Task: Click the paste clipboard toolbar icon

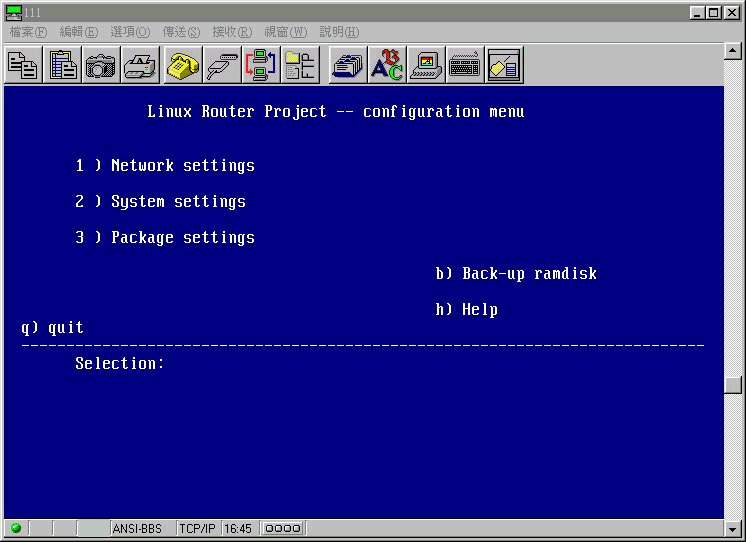Action: pos(62,65)
